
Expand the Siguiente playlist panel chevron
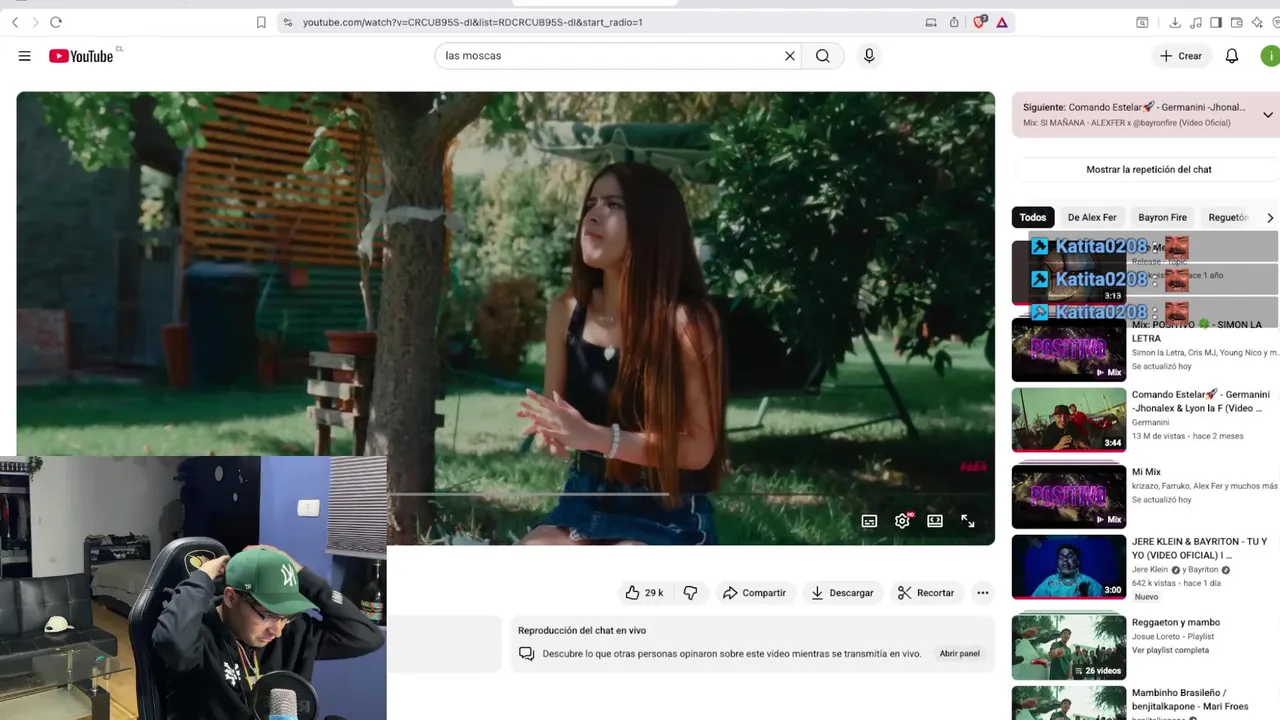click(1268, 115)
